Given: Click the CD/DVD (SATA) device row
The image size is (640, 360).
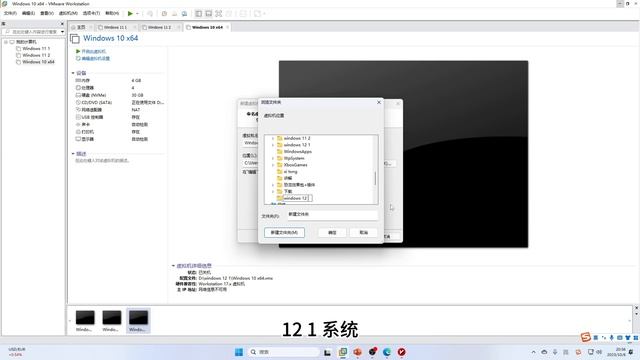Looking at the screenshot, I should [x=119, y=102].
